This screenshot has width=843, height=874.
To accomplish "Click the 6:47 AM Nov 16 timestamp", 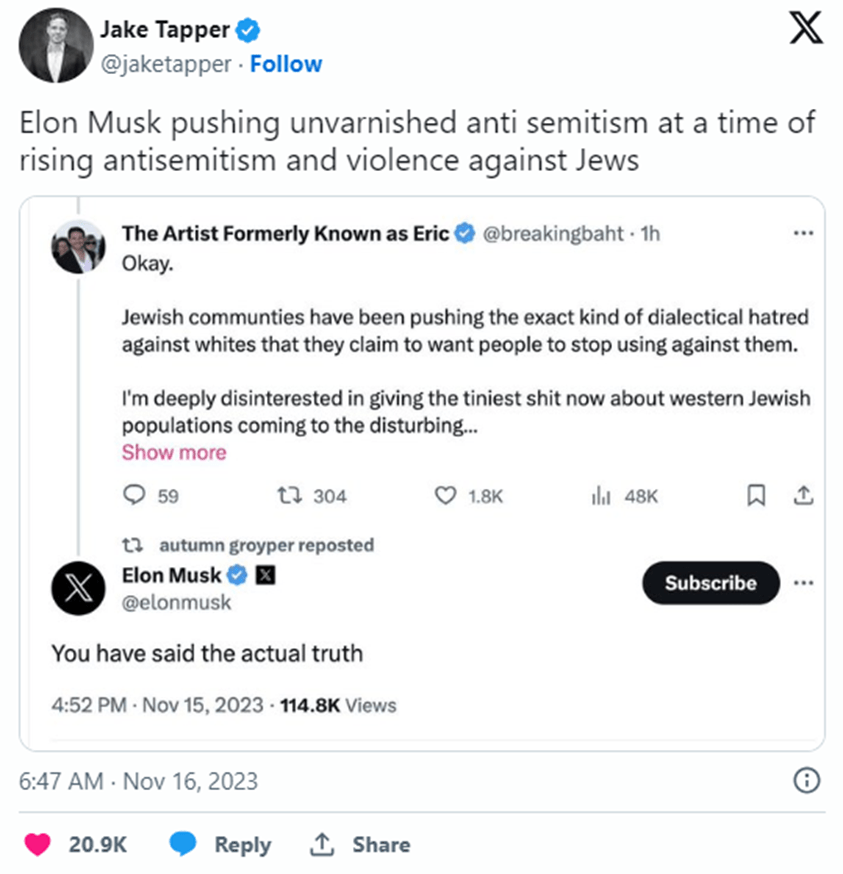I will pos(138,781).
